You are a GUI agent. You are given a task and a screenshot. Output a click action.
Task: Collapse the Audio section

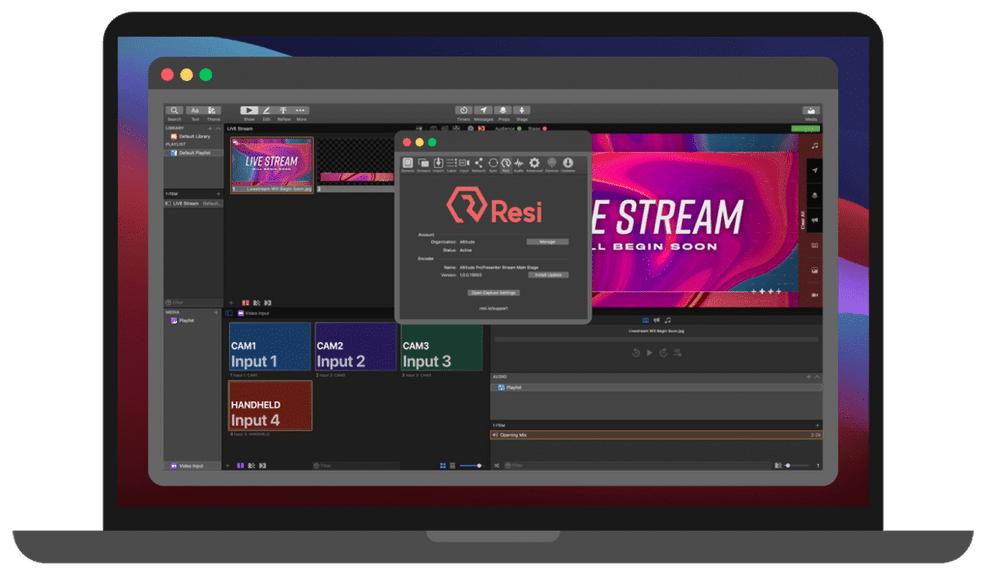817,377
